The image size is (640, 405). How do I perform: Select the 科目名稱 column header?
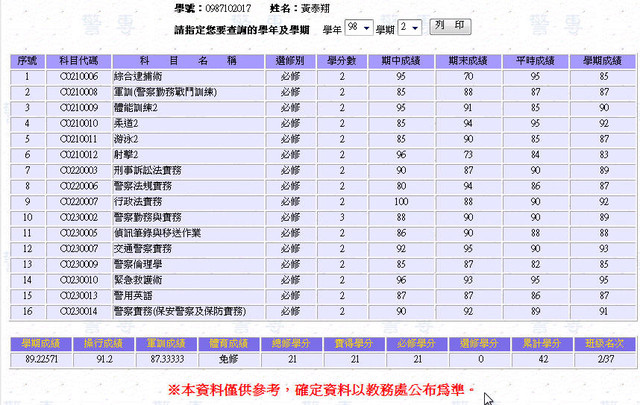tap(188, 61)
